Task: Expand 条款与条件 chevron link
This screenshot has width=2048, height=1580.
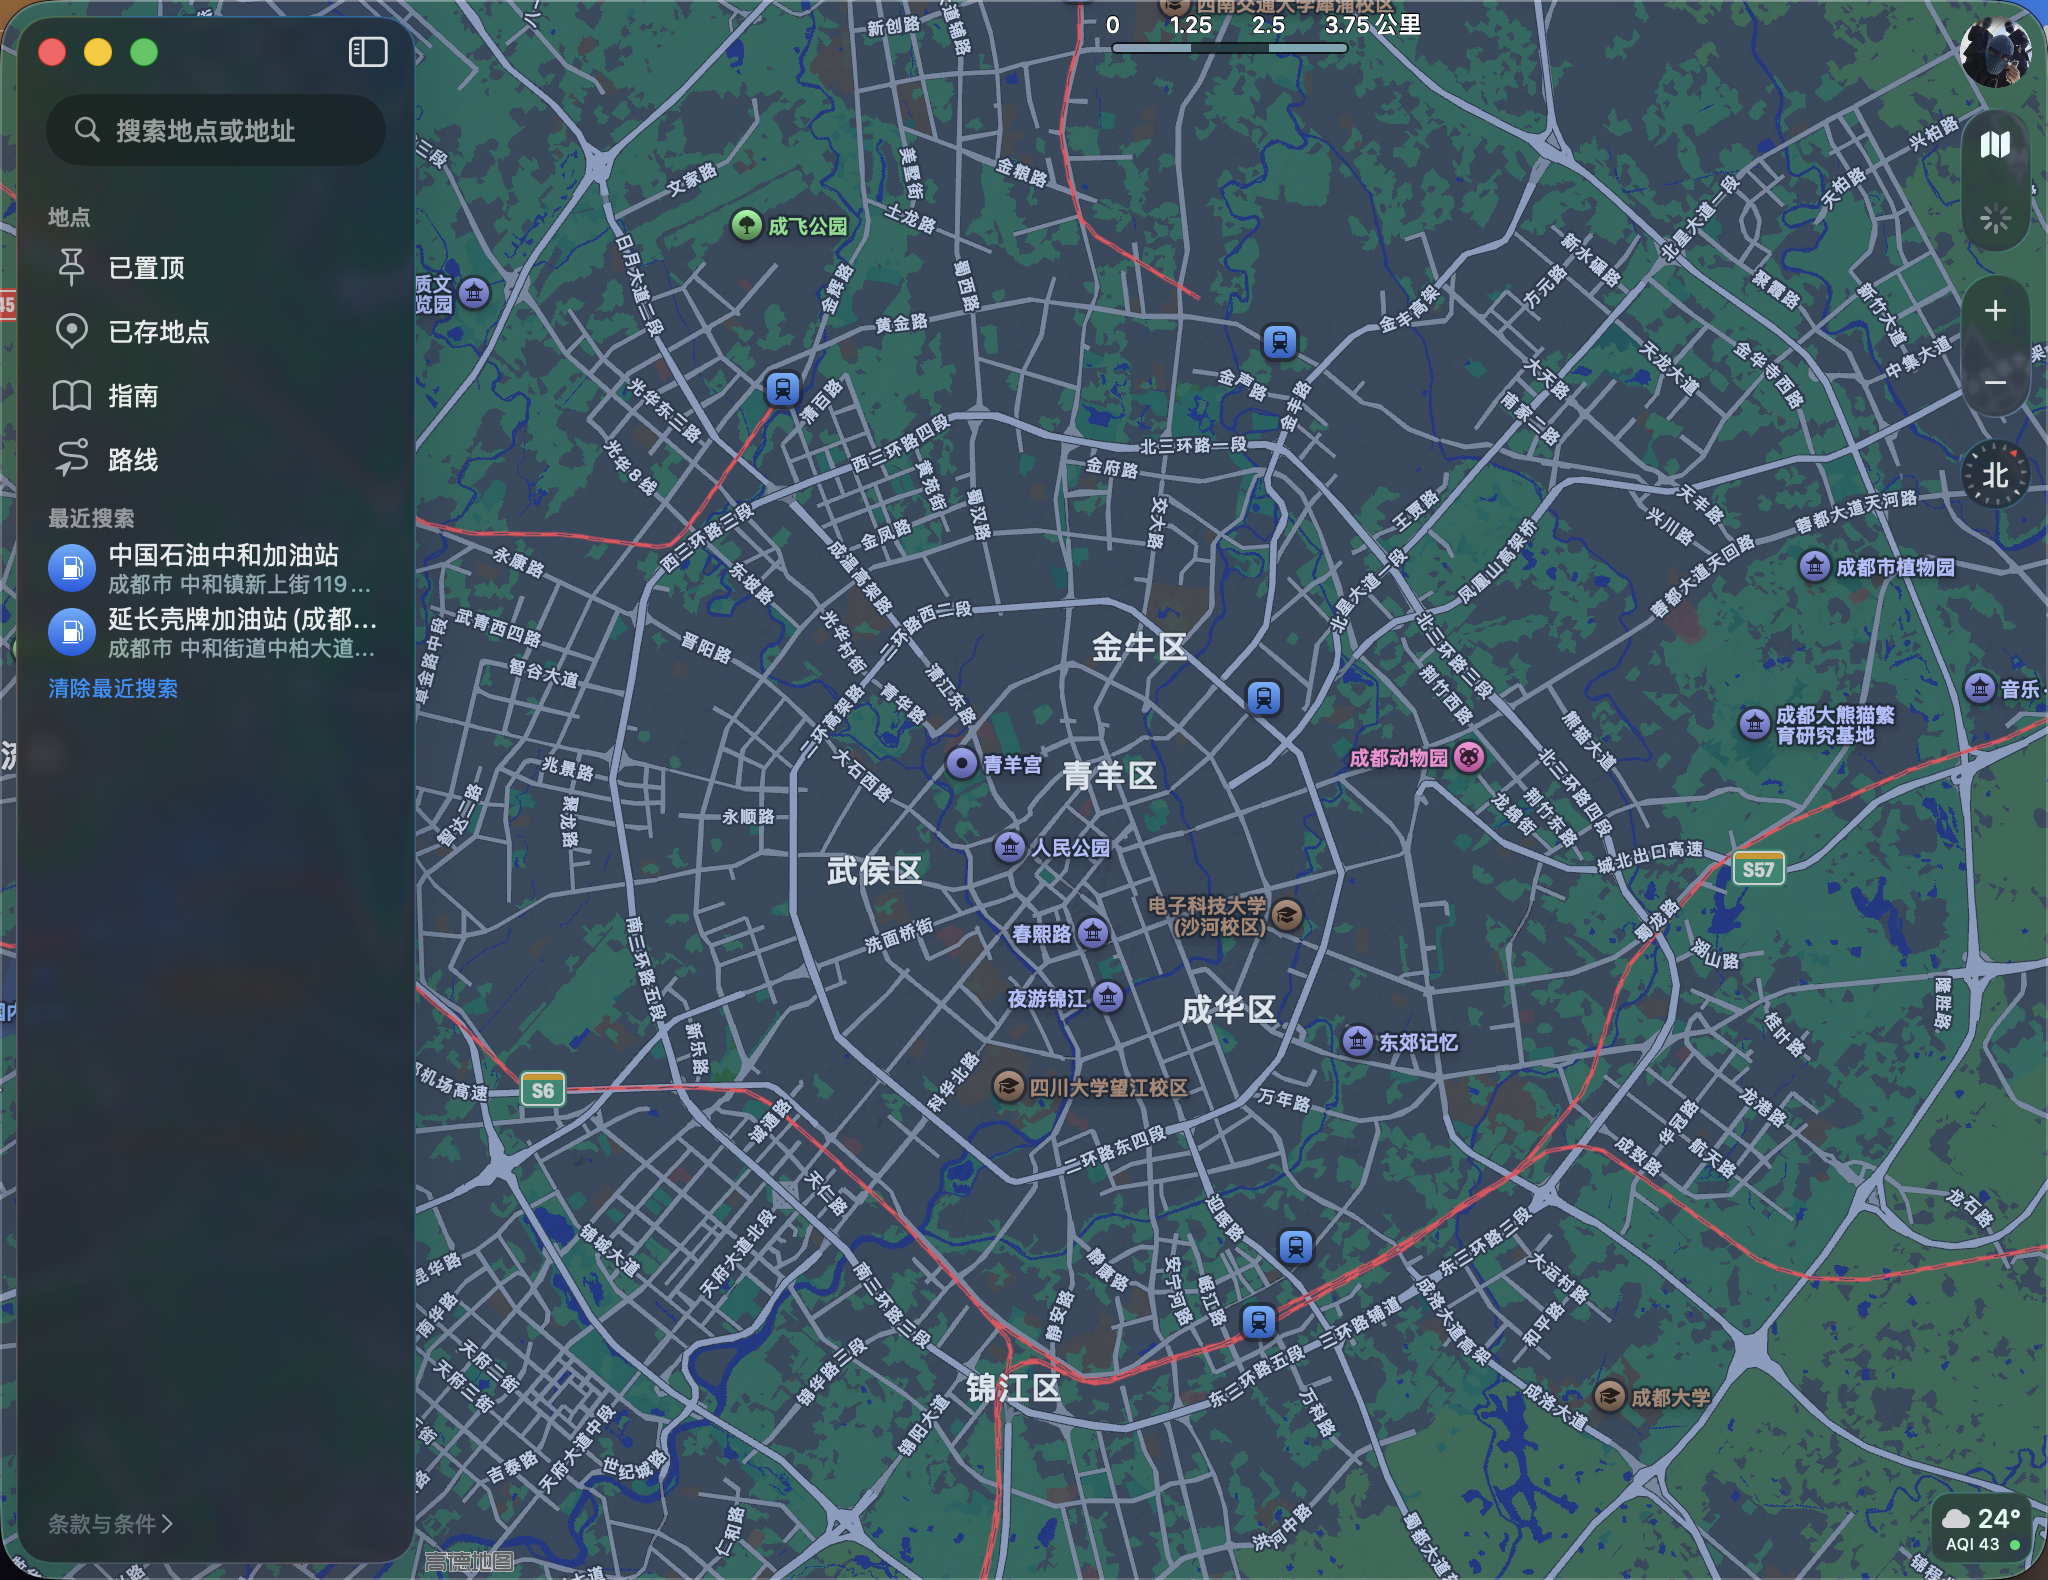Action: [x=110, y=1523]
